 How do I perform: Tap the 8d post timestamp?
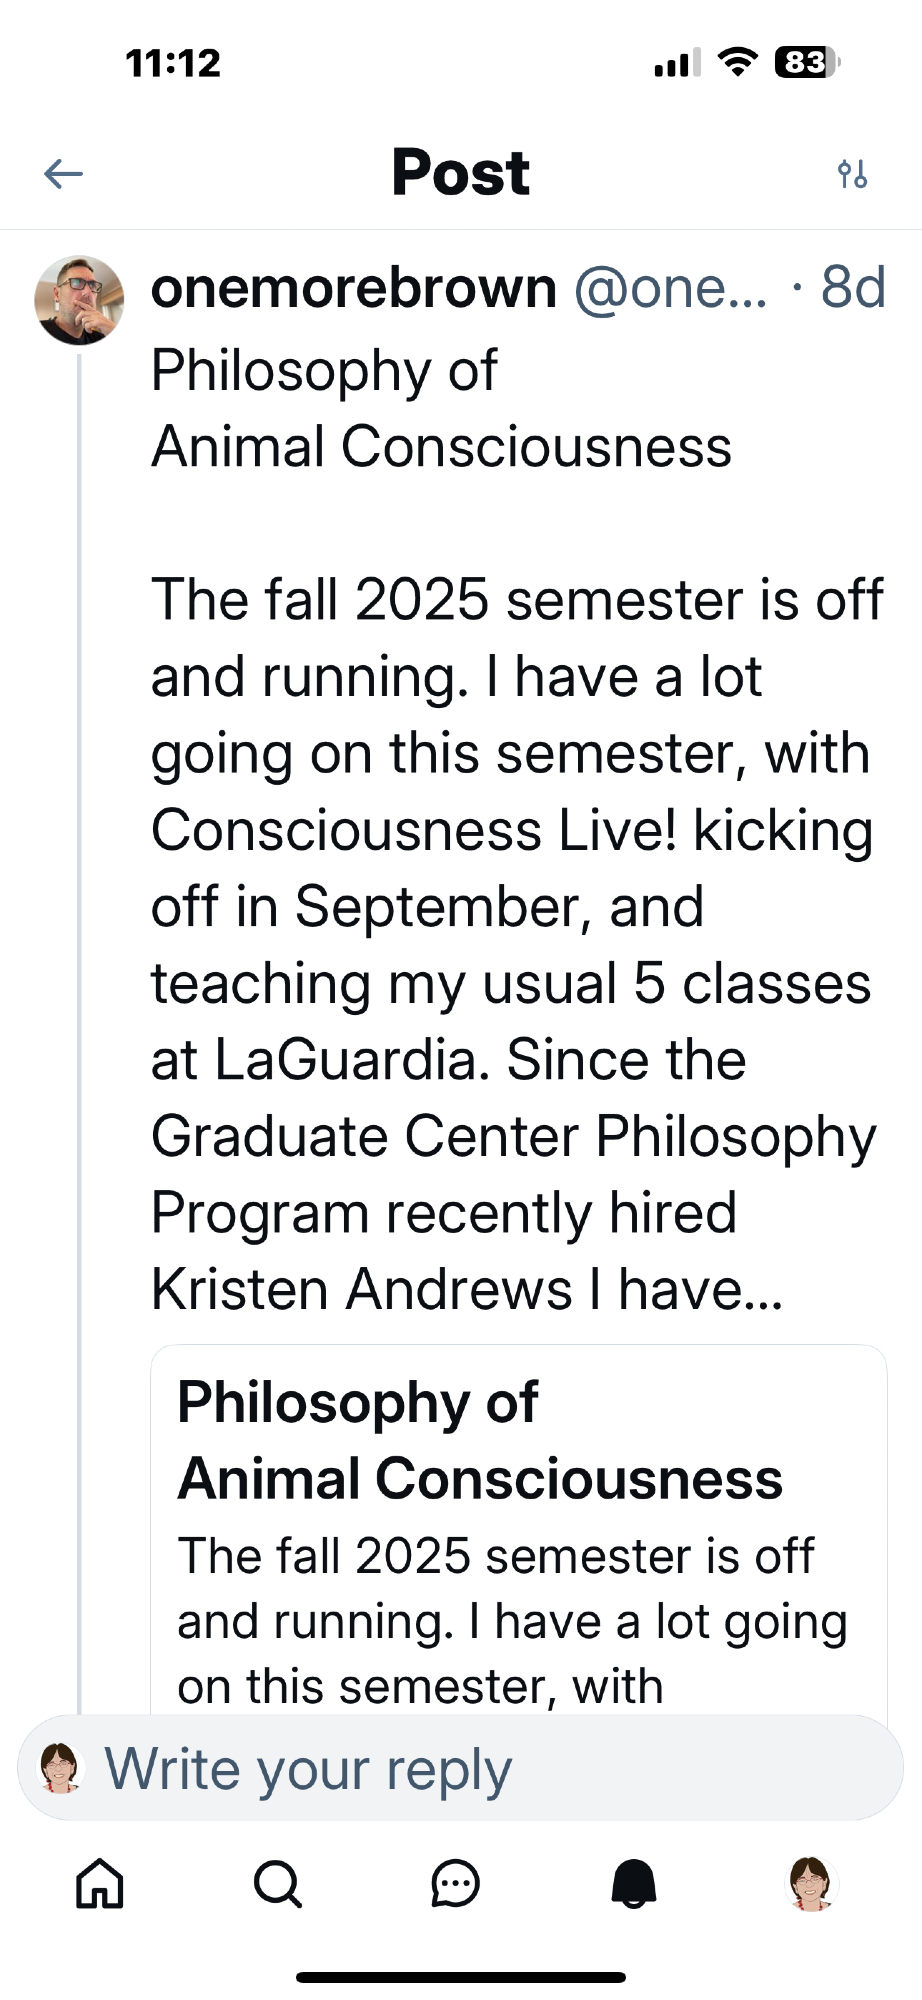pos(852,289)
